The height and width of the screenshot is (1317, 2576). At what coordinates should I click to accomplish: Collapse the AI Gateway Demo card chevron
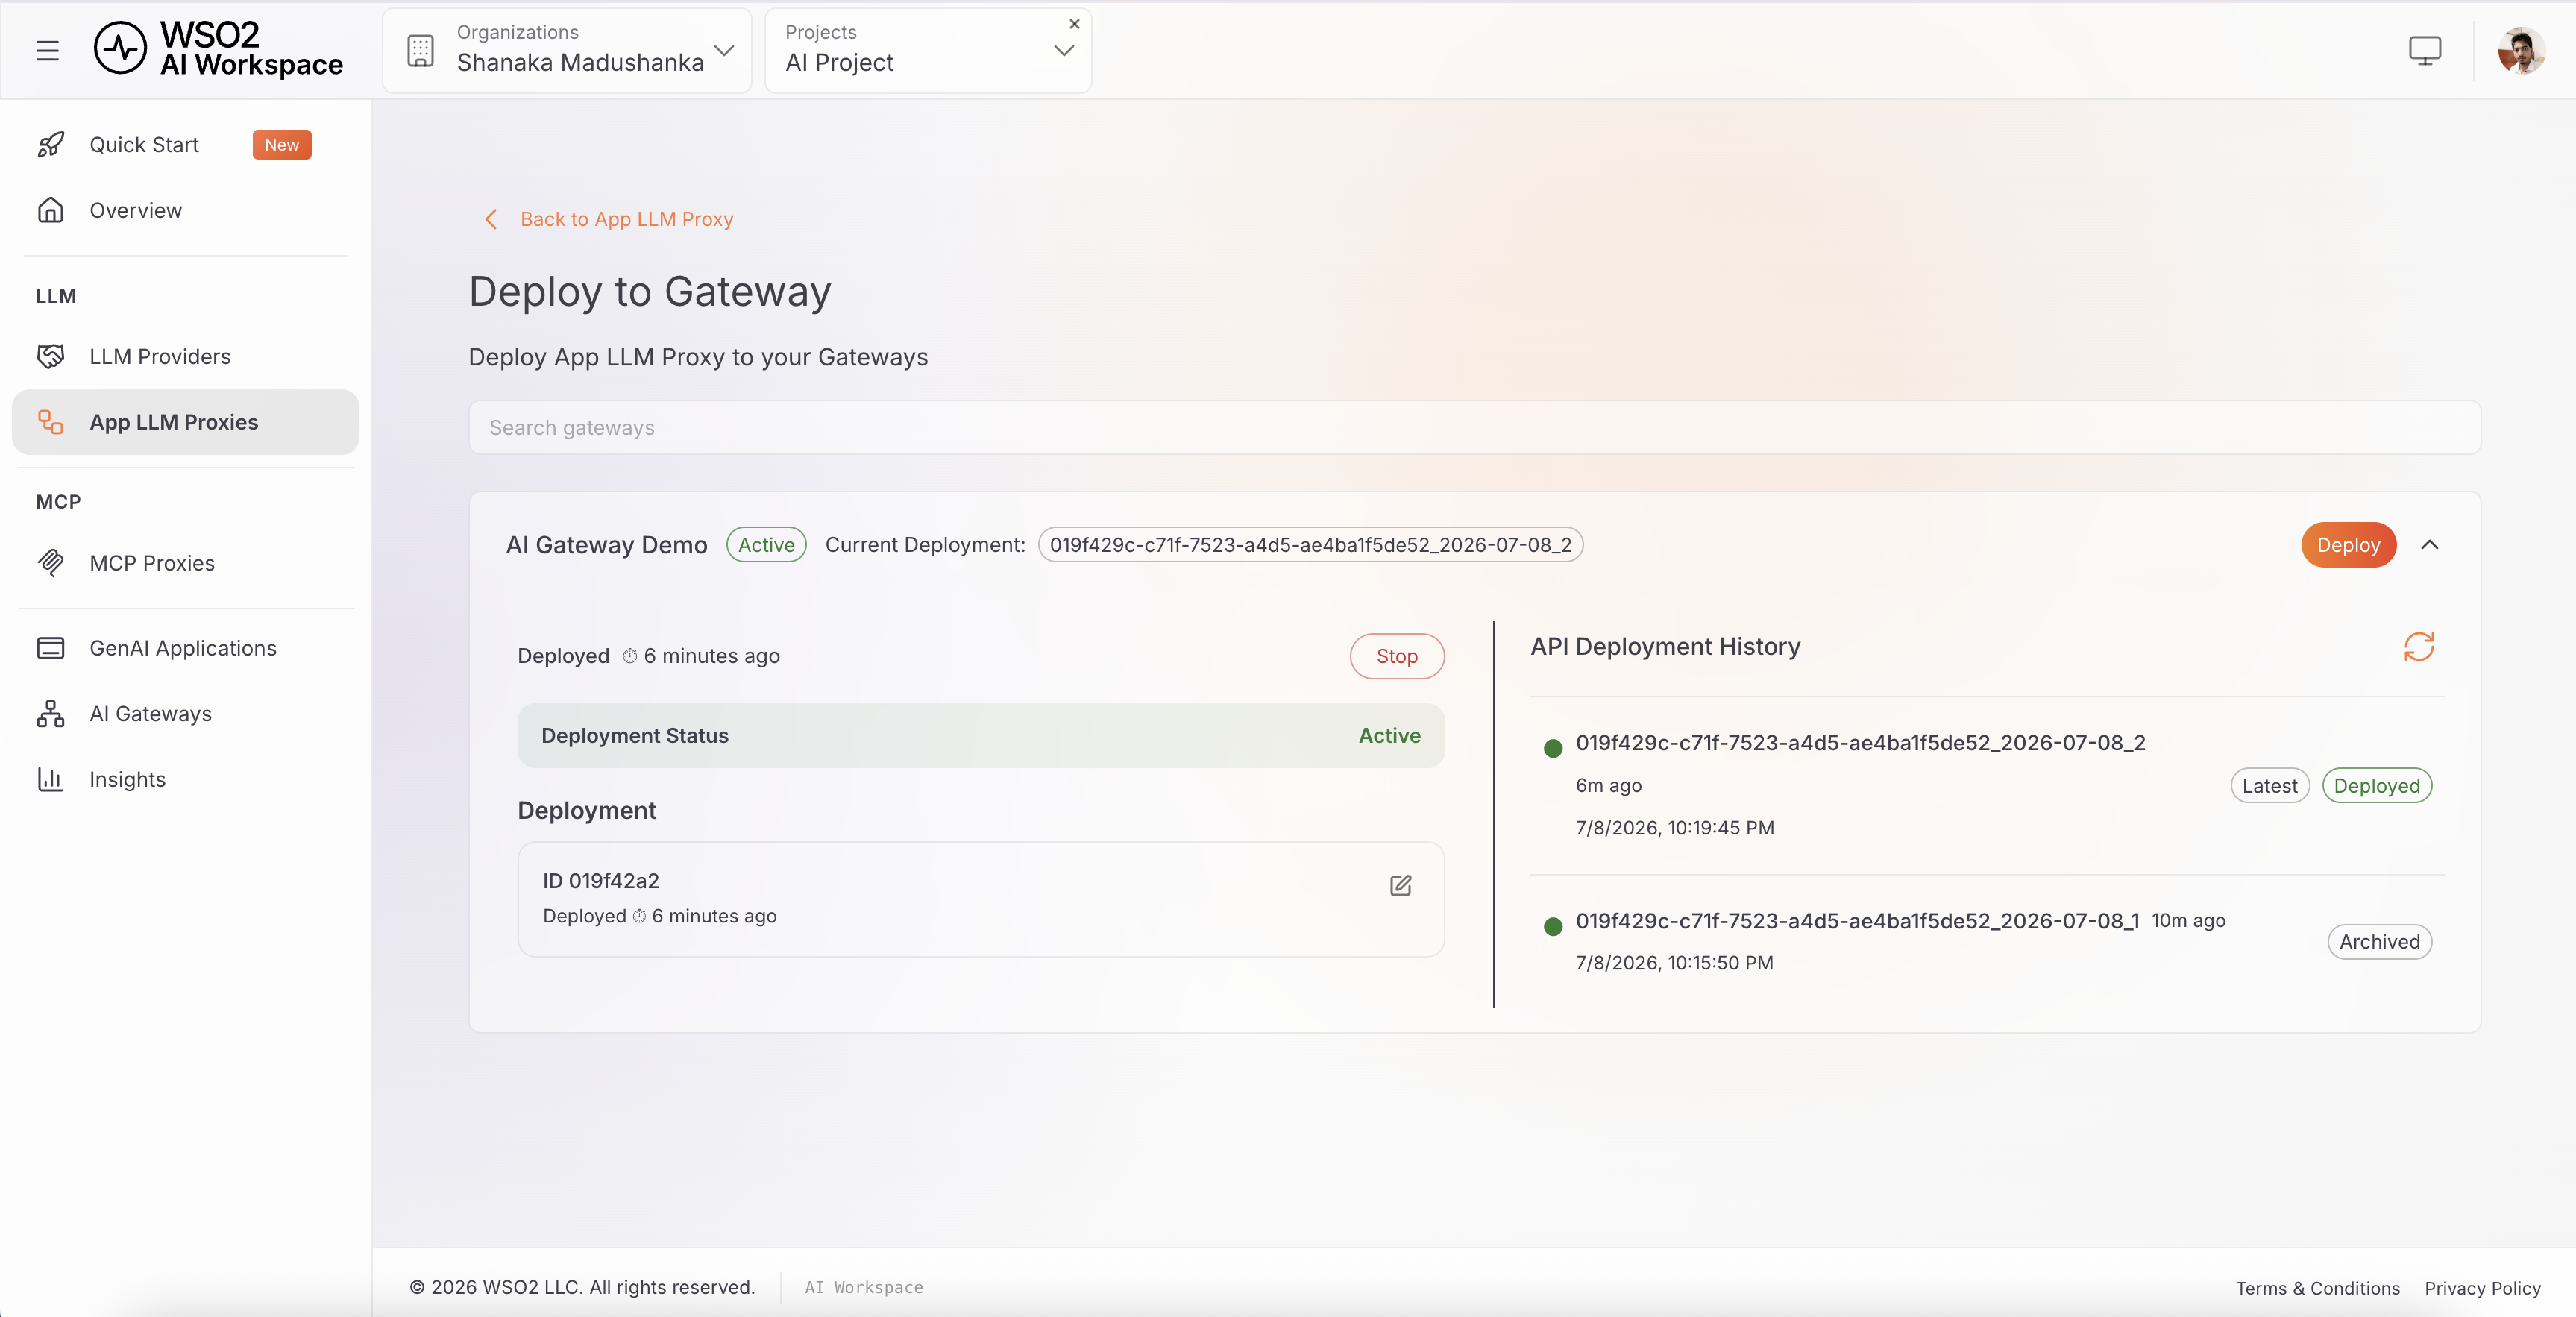[x=2429, y=545]
